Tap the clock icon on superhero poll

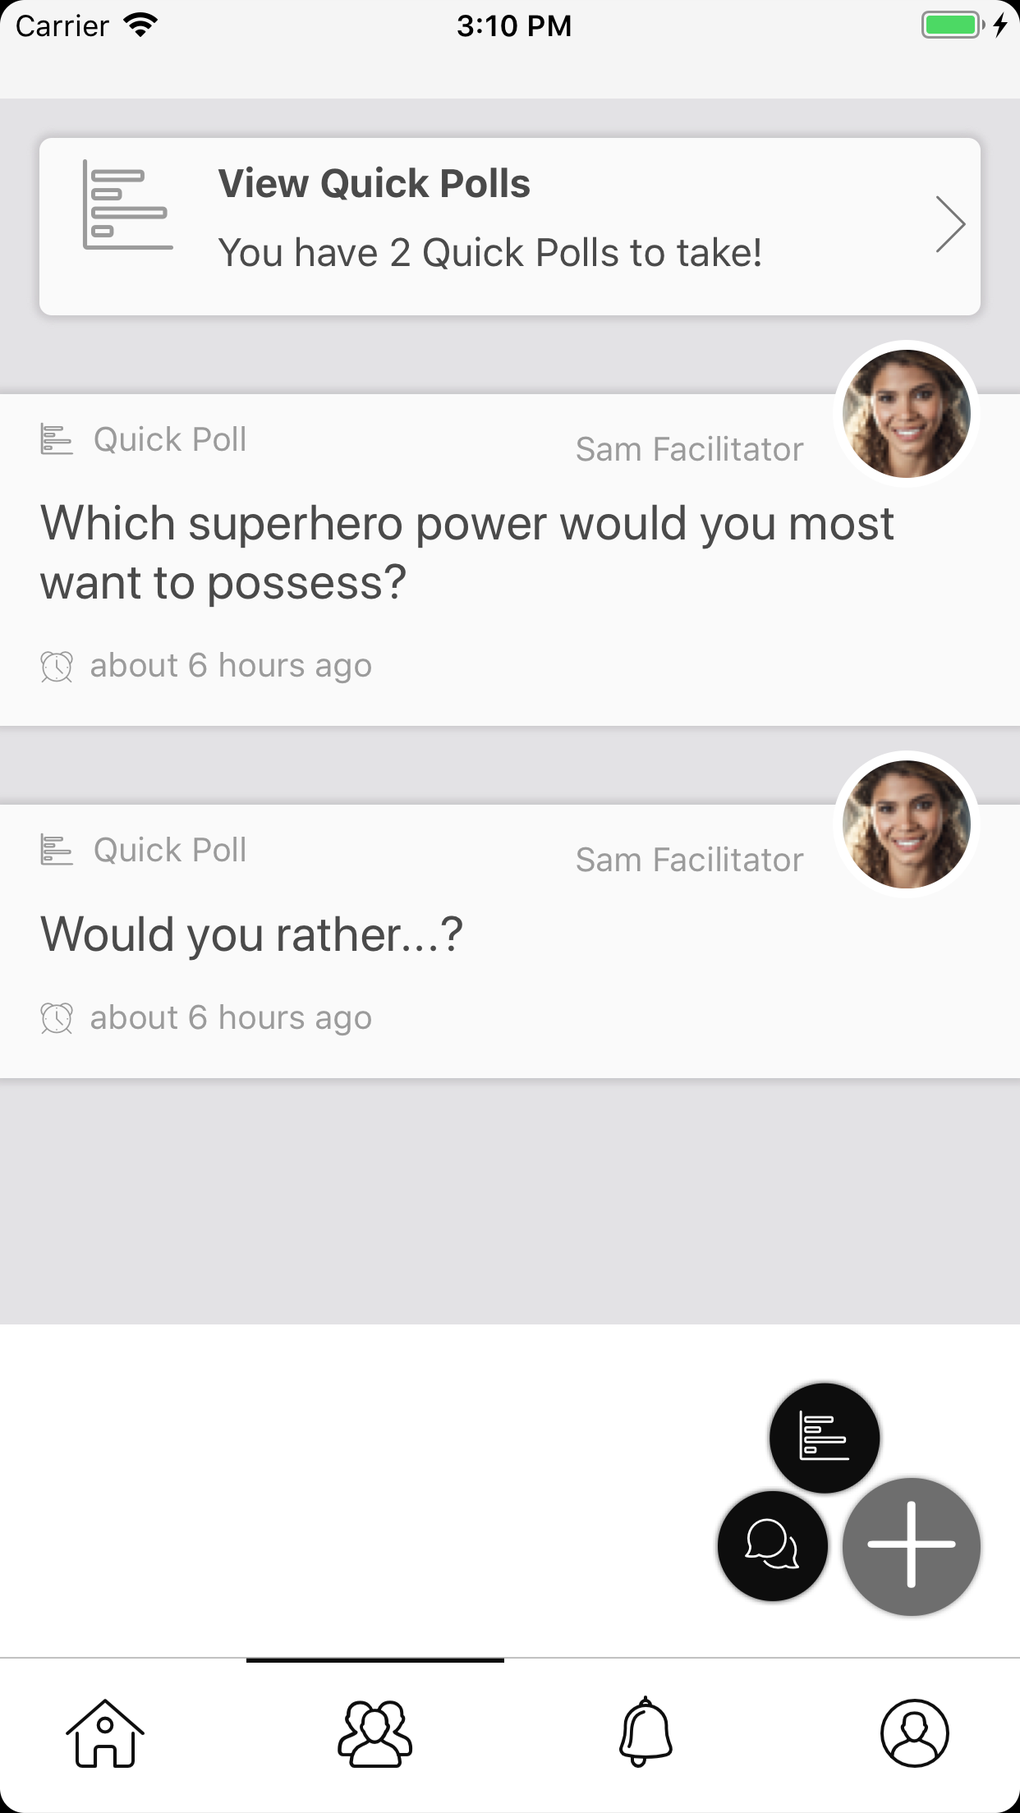pos(57,666)
